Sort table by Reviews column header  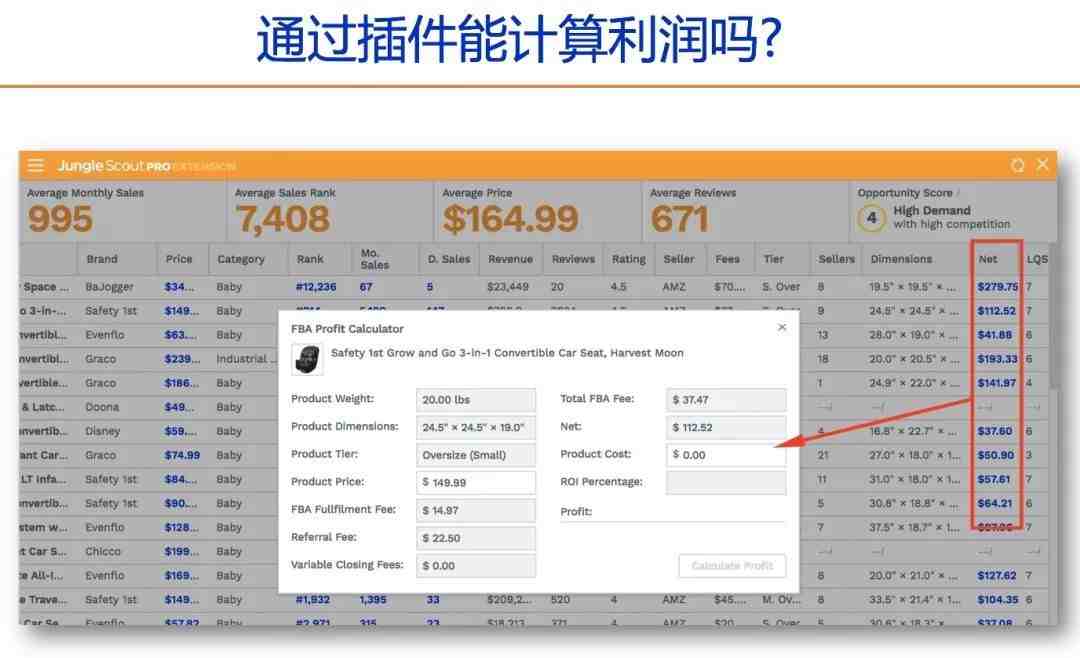click(573, 259)
